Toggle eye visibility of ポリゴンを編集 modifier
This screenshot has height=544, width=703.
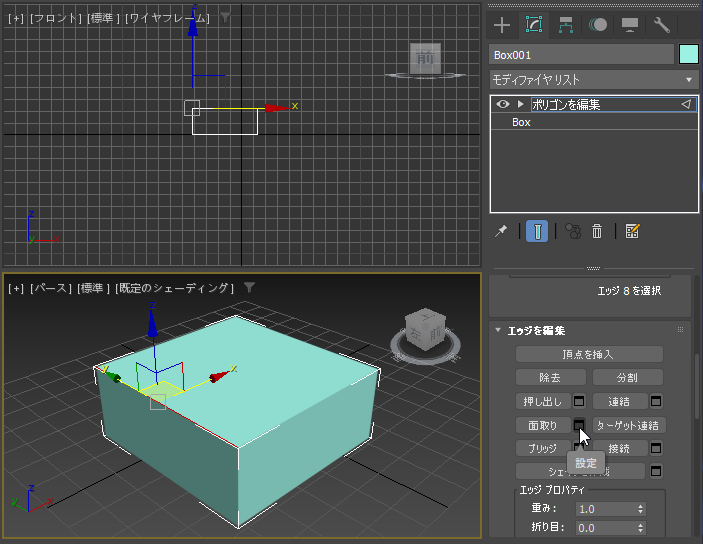(503, 104)
